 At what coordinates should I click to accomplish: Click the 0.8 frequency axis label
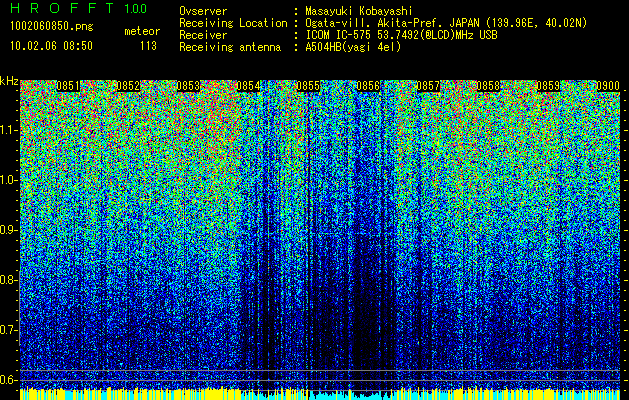click(8, 280)
